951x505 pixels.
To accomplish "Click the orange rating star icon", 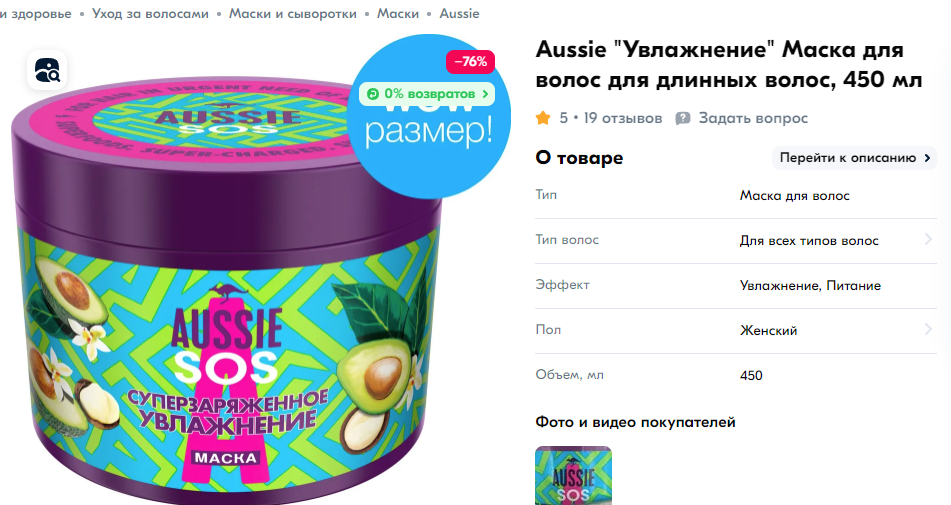I will (x=543, y=118).
